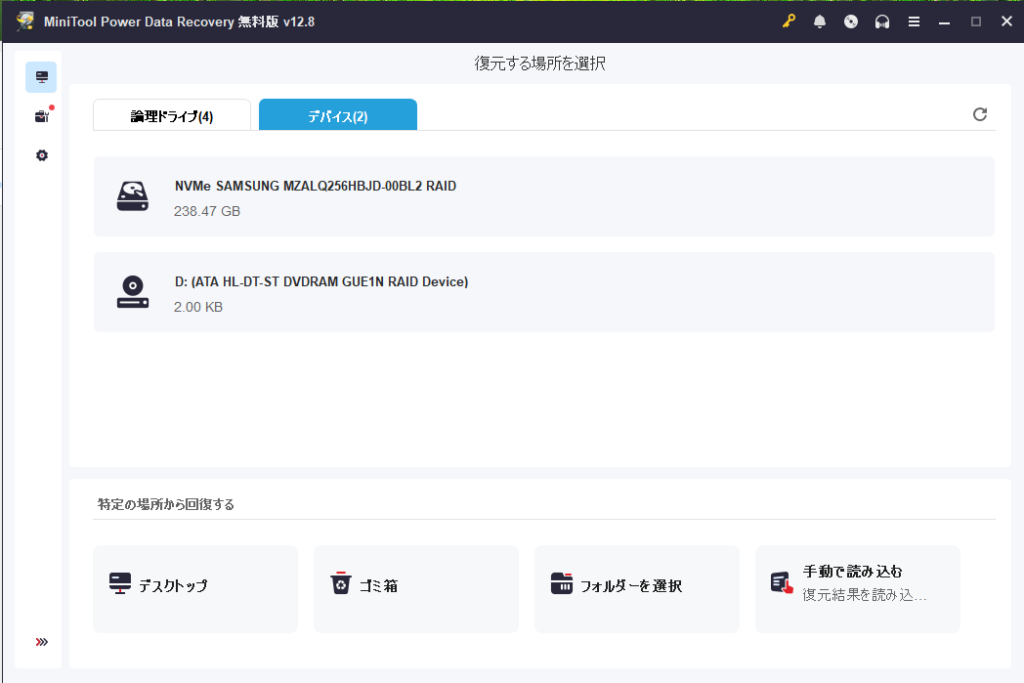Switch to the 論理ドライブ(4) tab

172,116
